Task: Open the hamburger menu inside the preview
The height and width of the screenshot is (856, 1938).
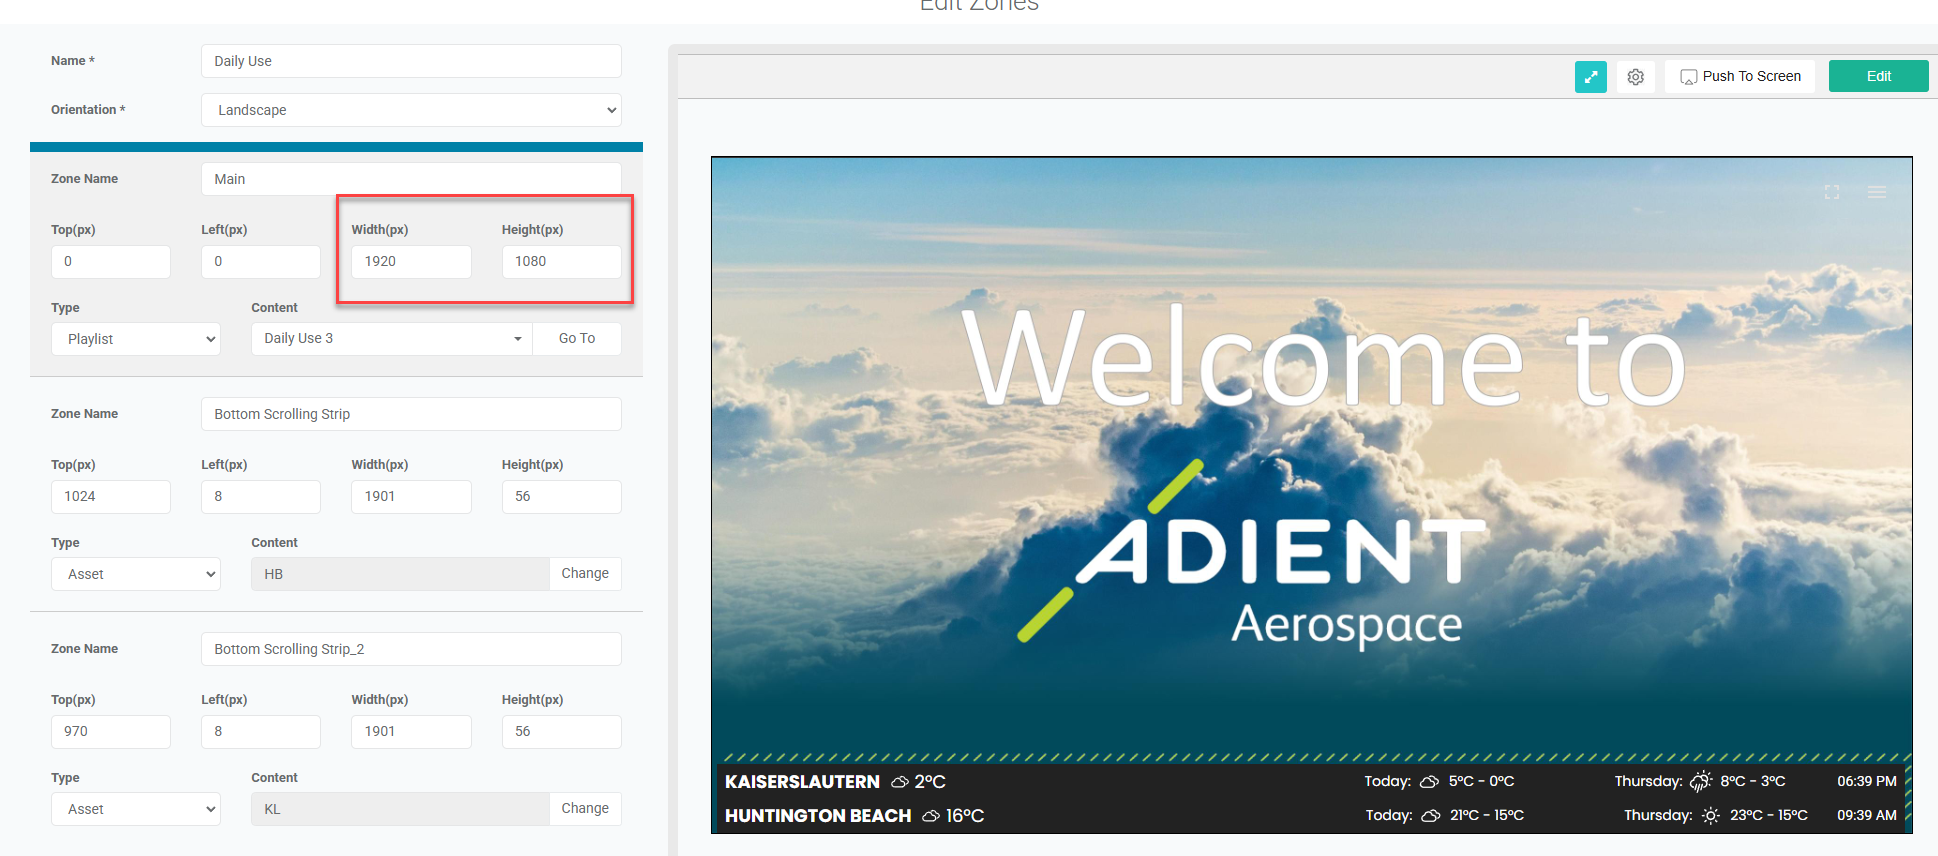Action: click(1877, 192)
